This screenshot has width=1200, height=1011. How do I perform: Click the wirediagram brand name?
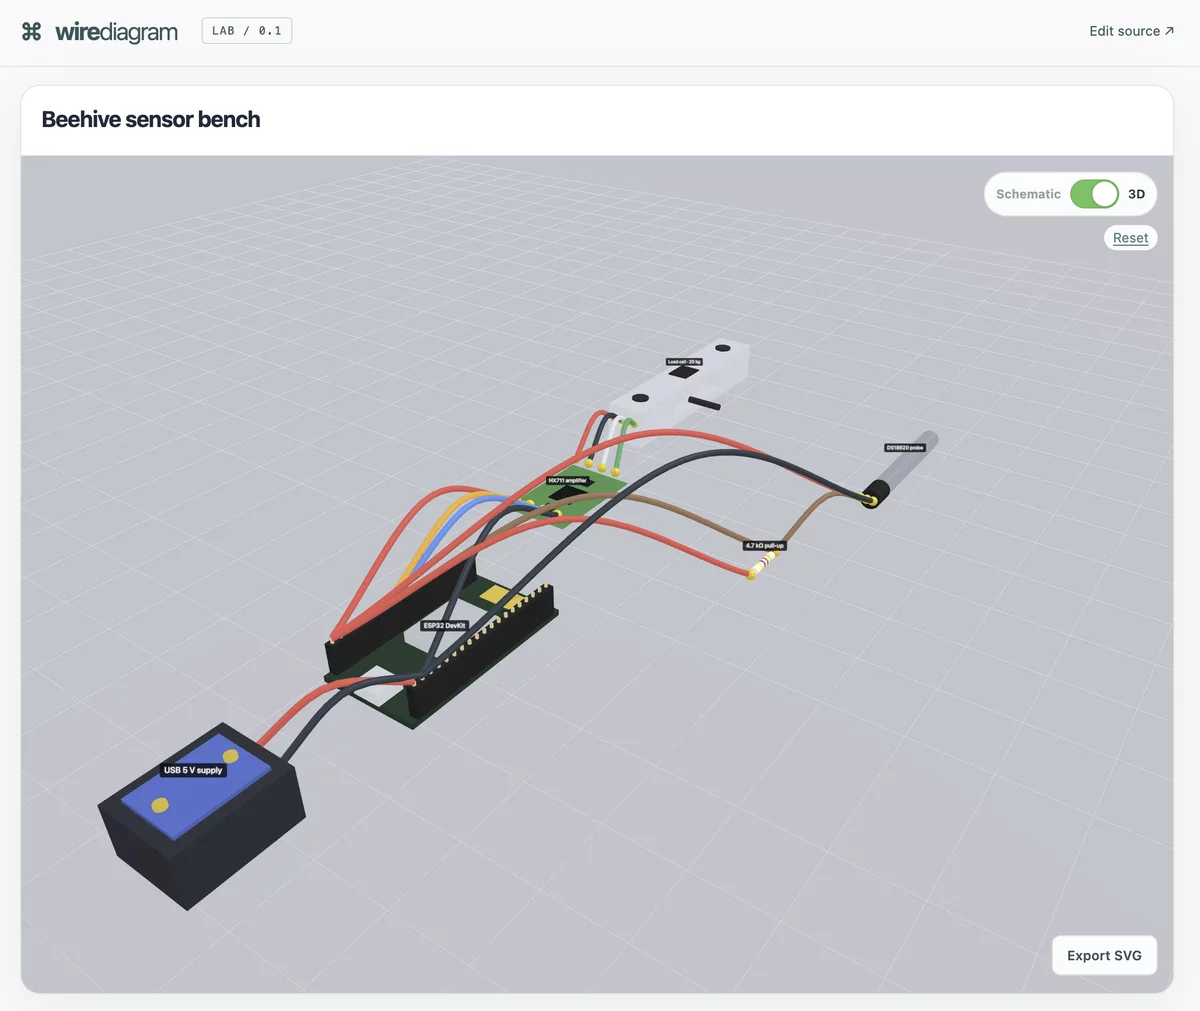116,32
